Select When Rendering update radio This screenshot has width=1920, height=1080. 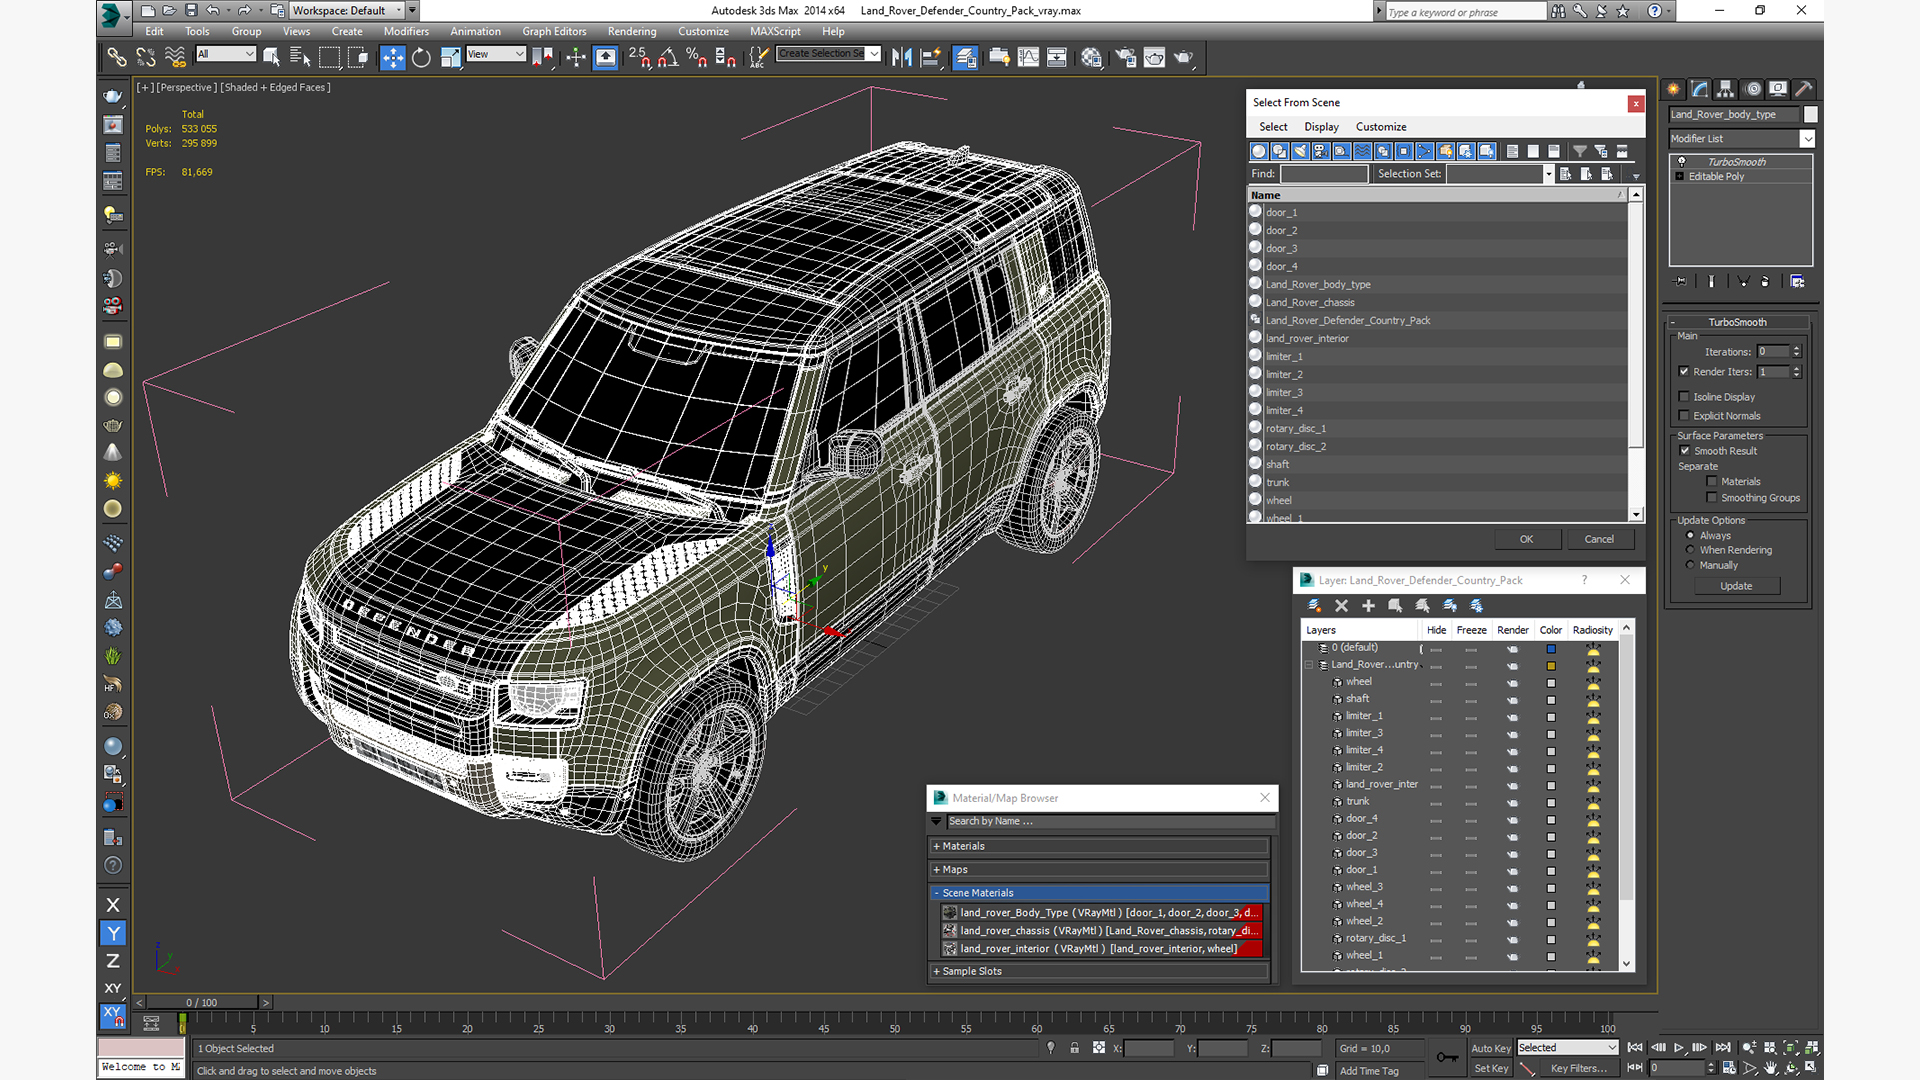(1690, 550)
